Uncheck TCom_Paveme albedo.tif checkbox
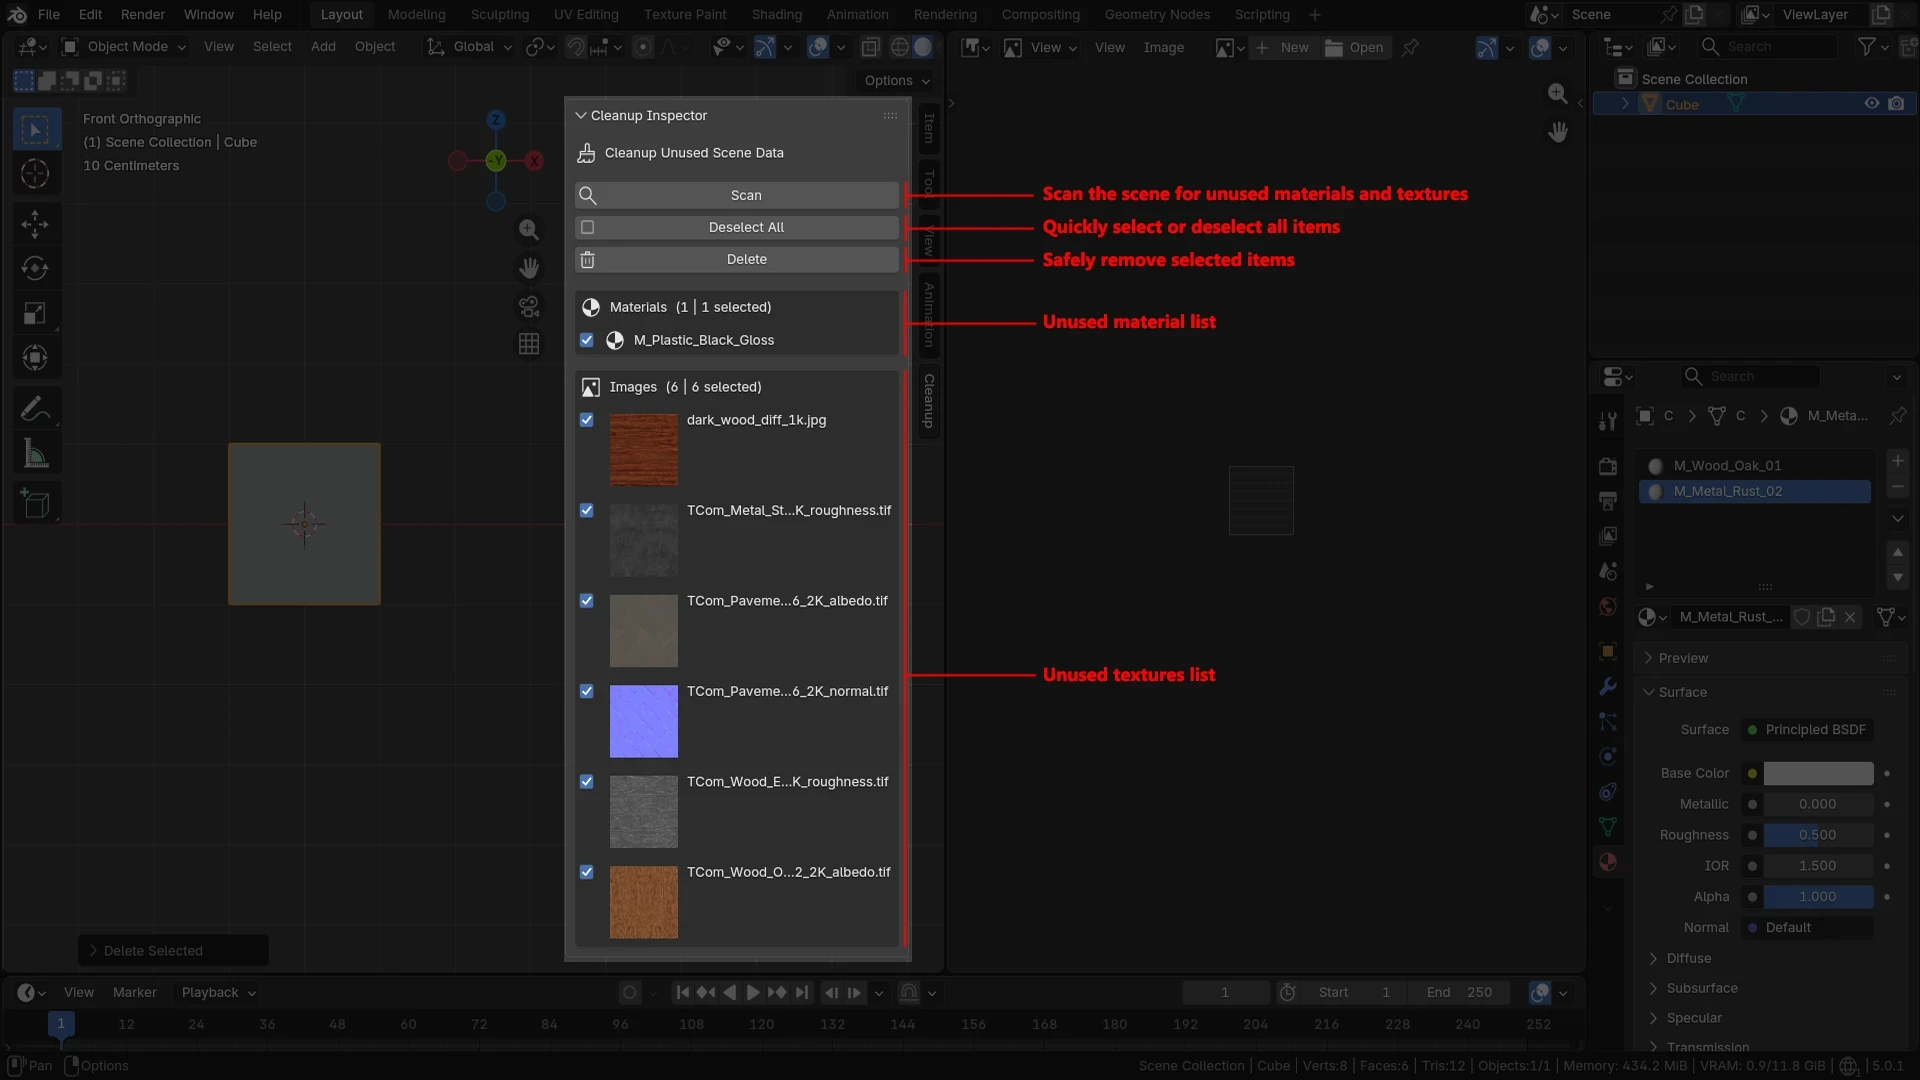 tap(587, 601)
